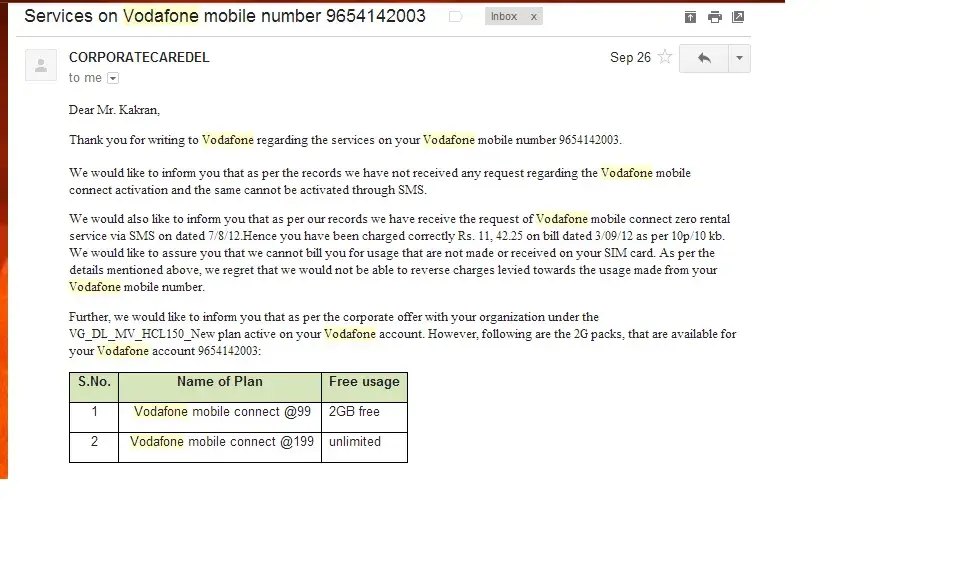Click 'Dear Mr. Kakran,' greeting
This screenshot has height=566, width=976.
tap(115, 110)
